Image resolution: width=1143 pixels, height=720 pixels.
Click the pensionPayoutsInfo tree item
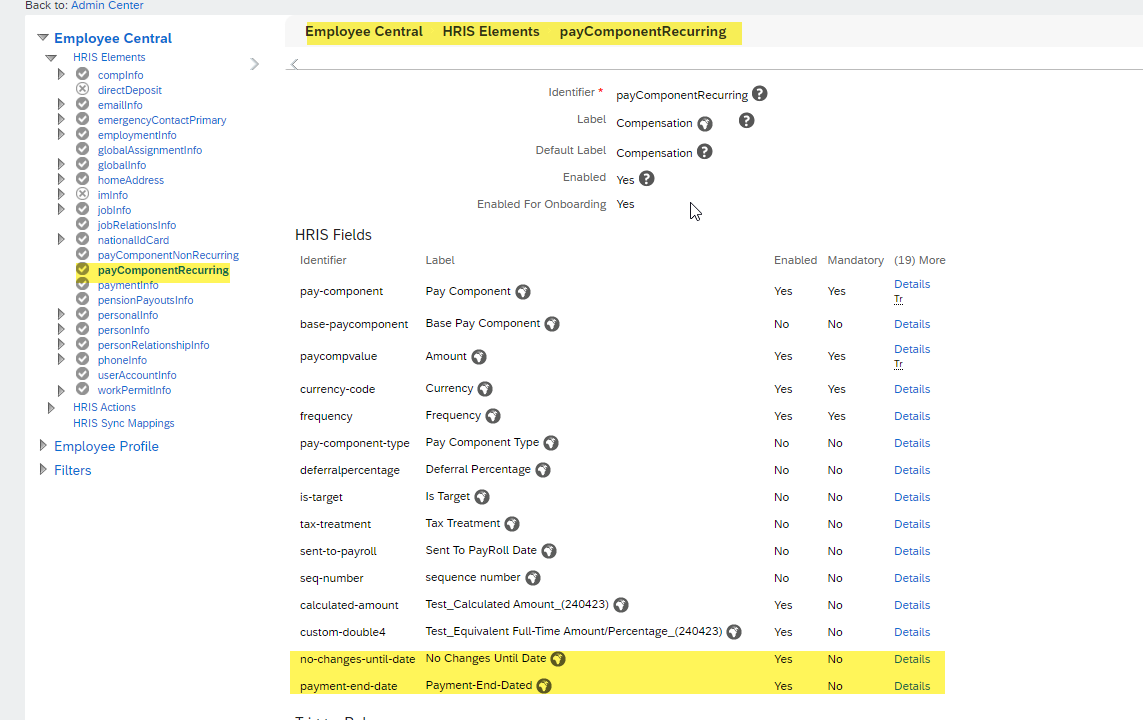[x=146, y=300]
